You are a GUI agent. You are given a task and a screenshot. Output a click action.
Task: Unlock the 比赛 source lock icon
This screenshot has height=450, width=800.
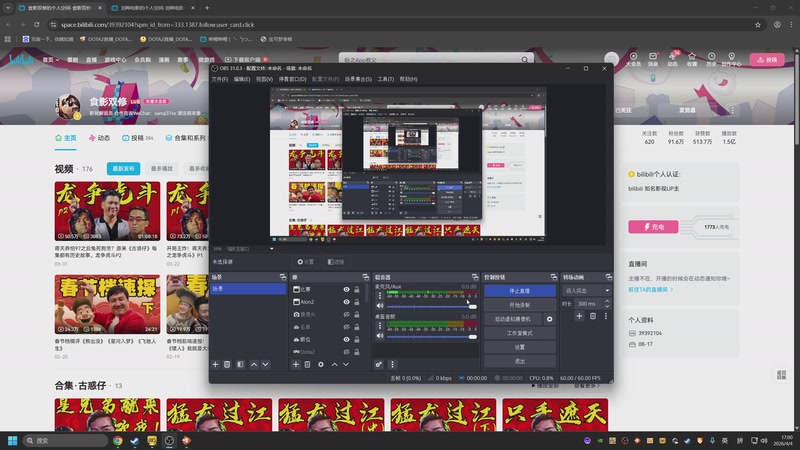tap(357, 289)
